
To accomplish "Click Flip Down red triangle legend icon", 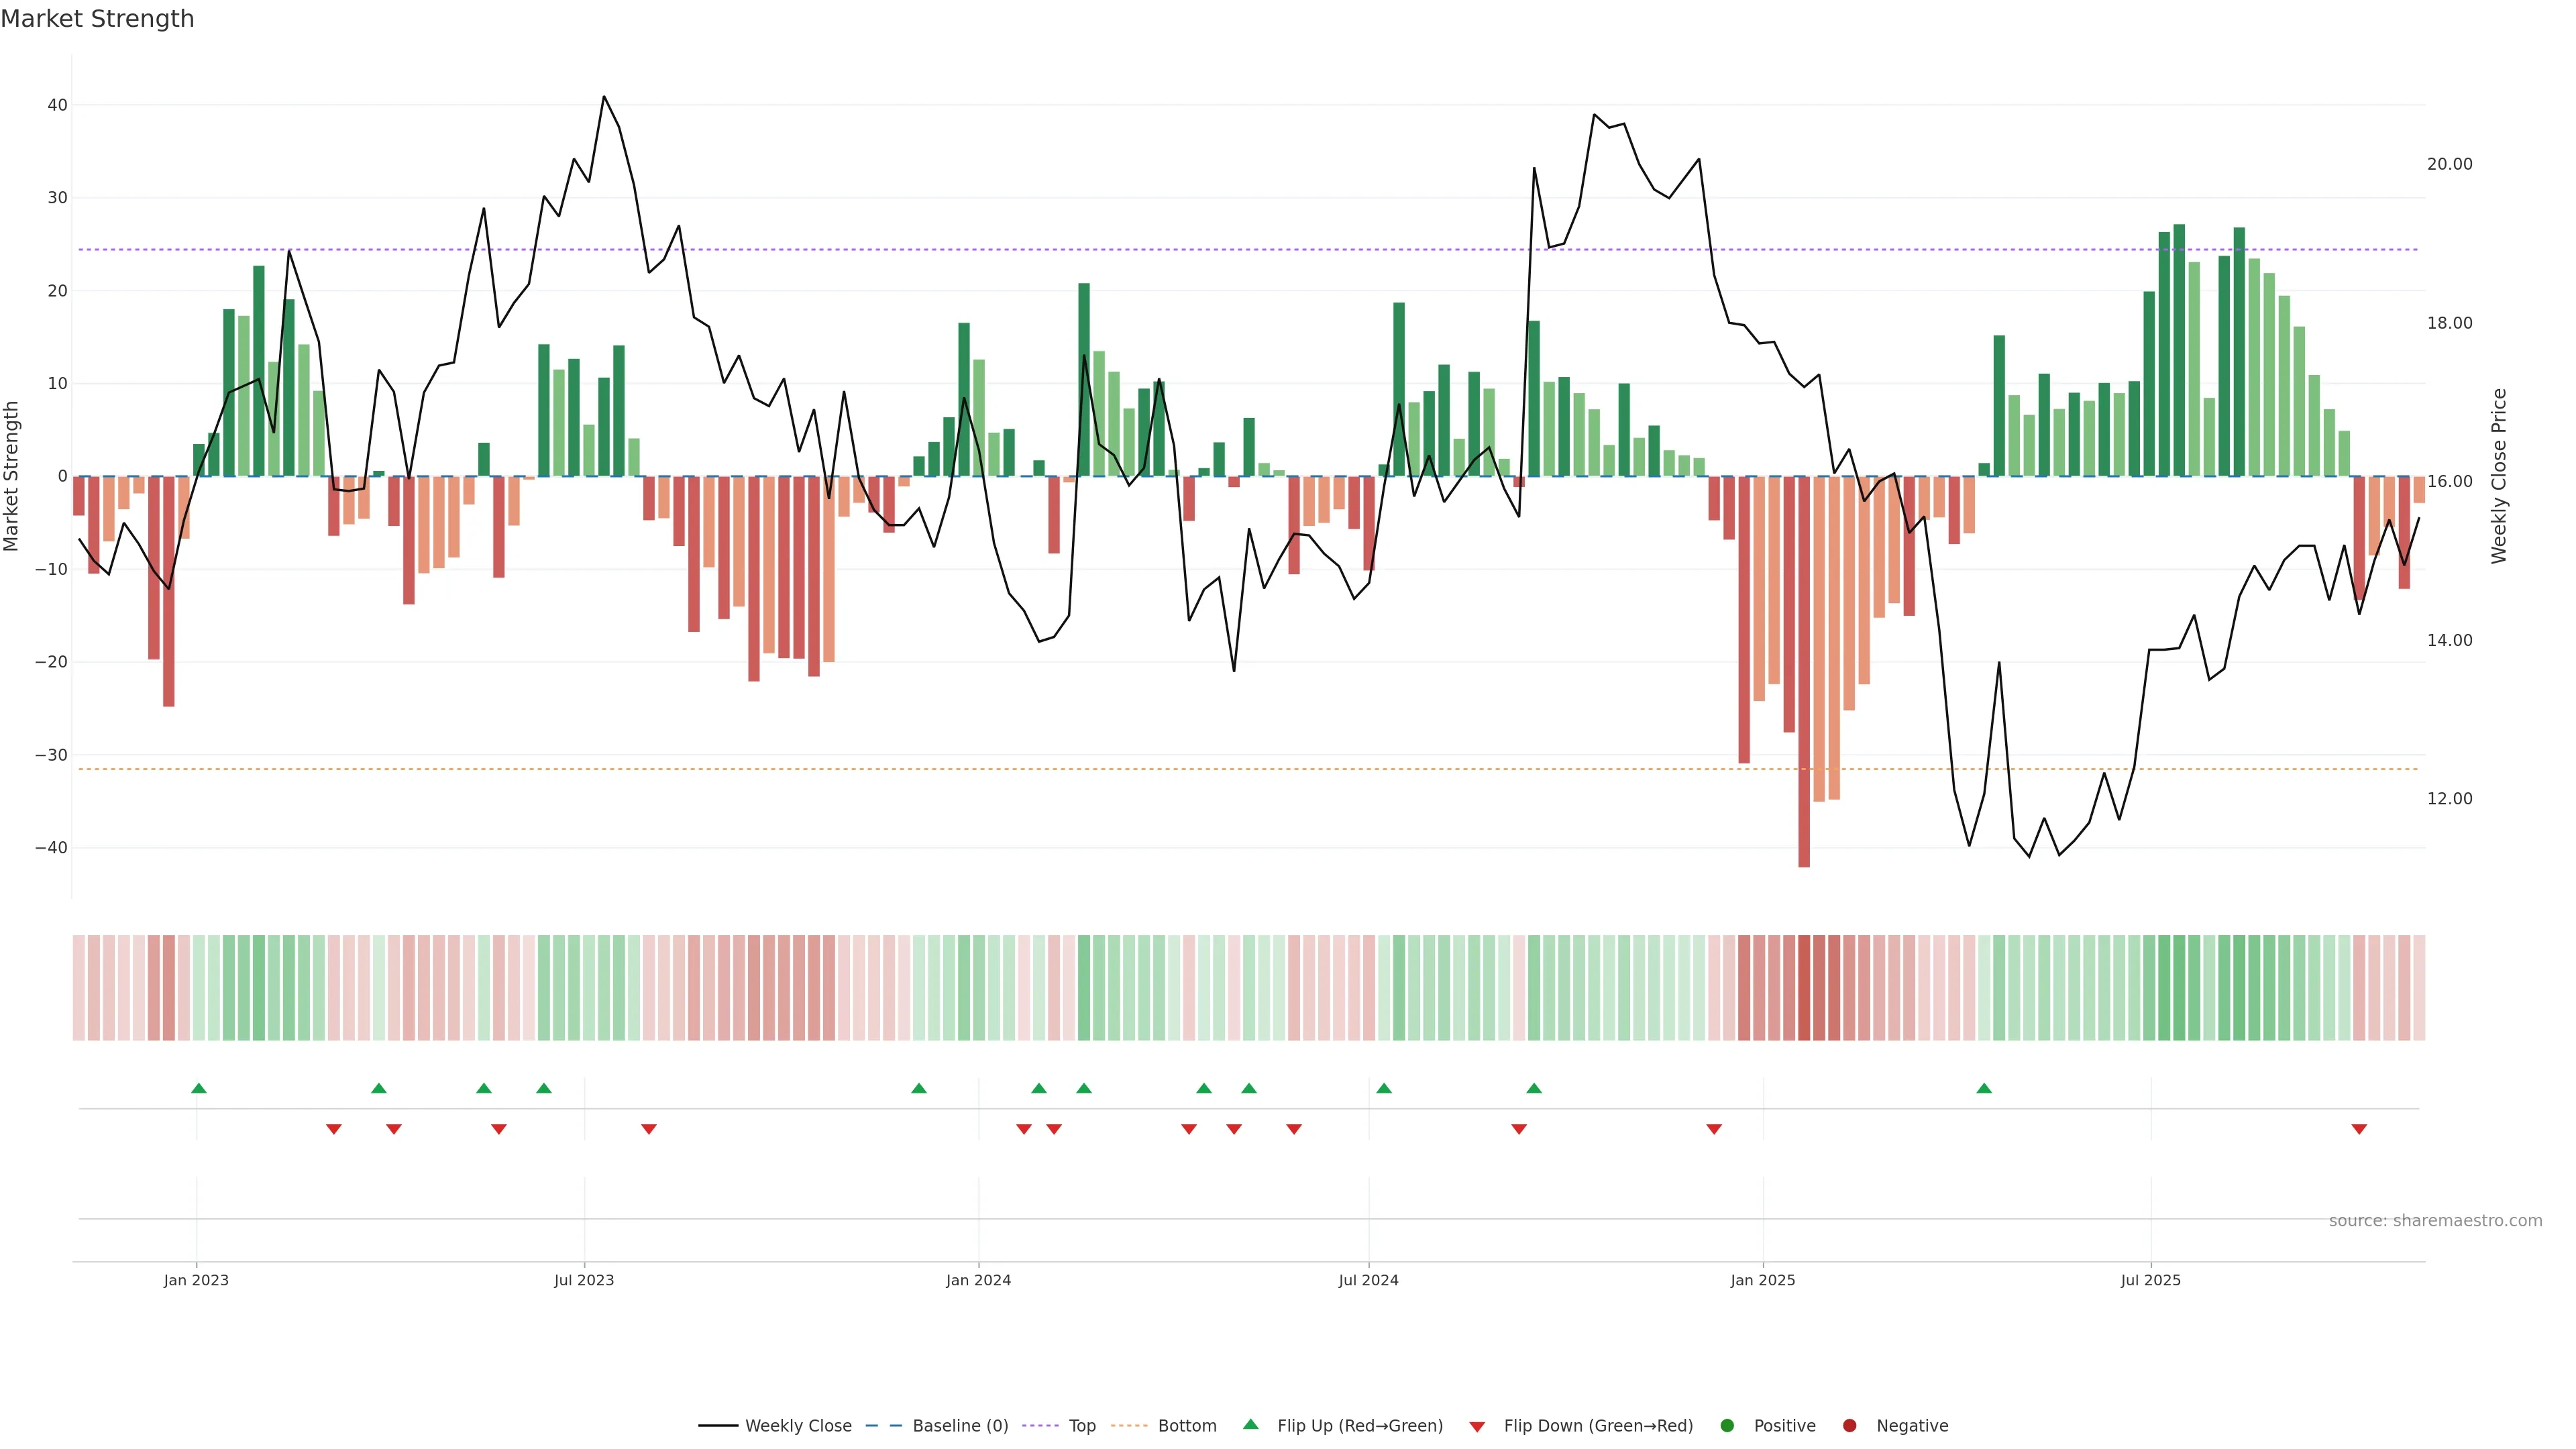I will (x=1477, y=1427).
